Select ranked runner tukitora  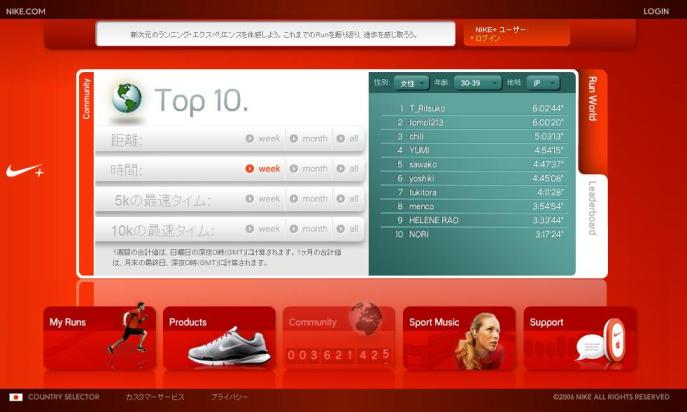[474, 192]
